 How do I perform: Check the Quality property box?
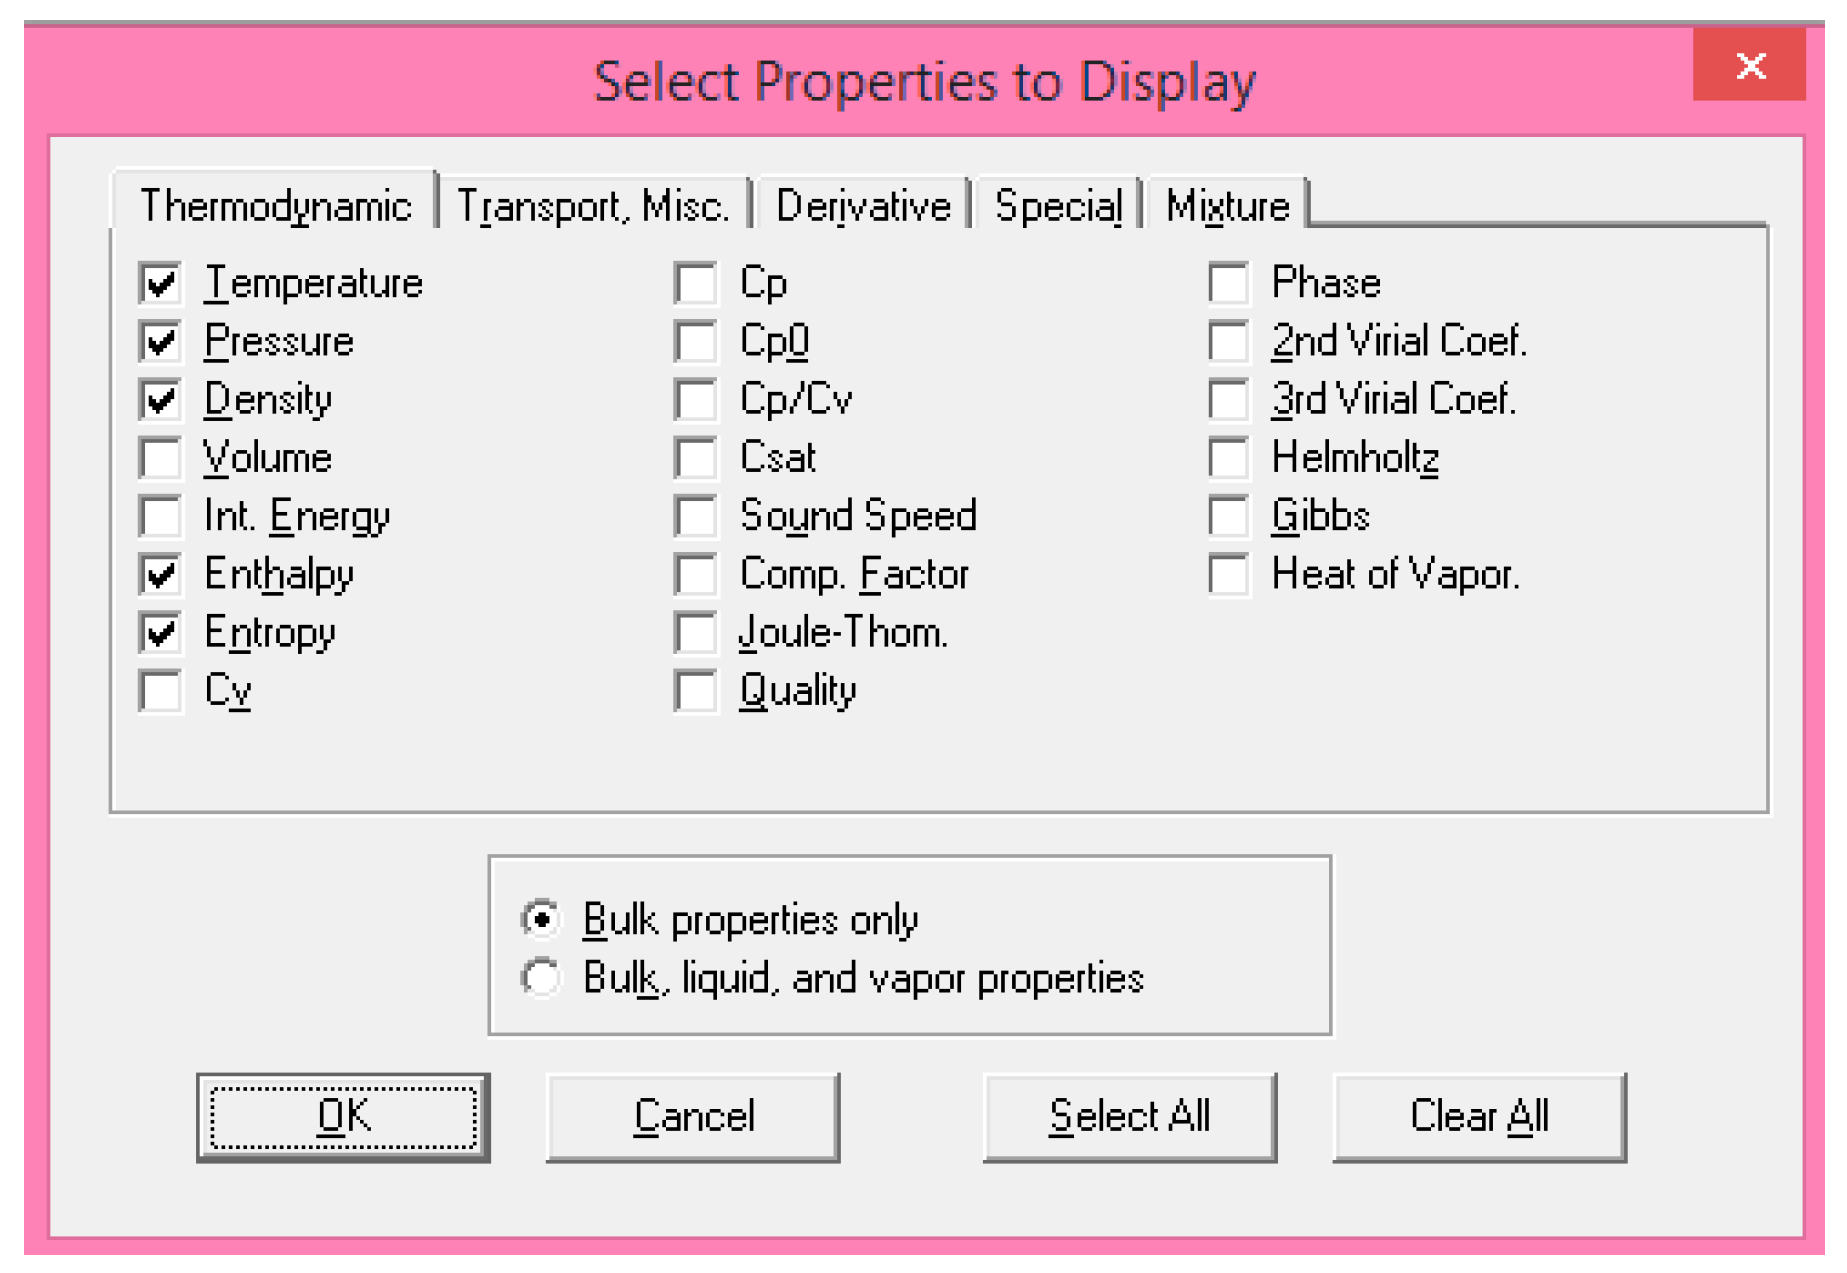coord(696,691)
